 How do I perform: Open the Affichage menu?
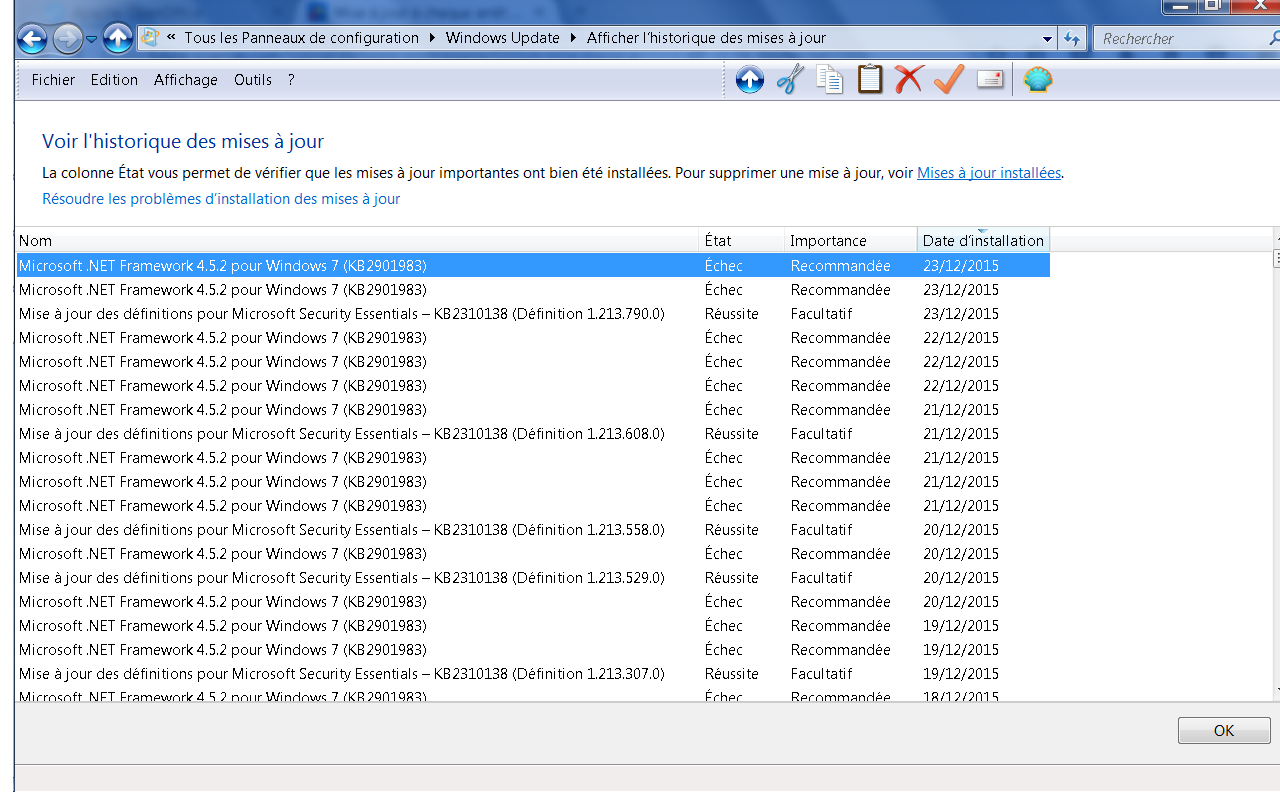click(186, 80)
